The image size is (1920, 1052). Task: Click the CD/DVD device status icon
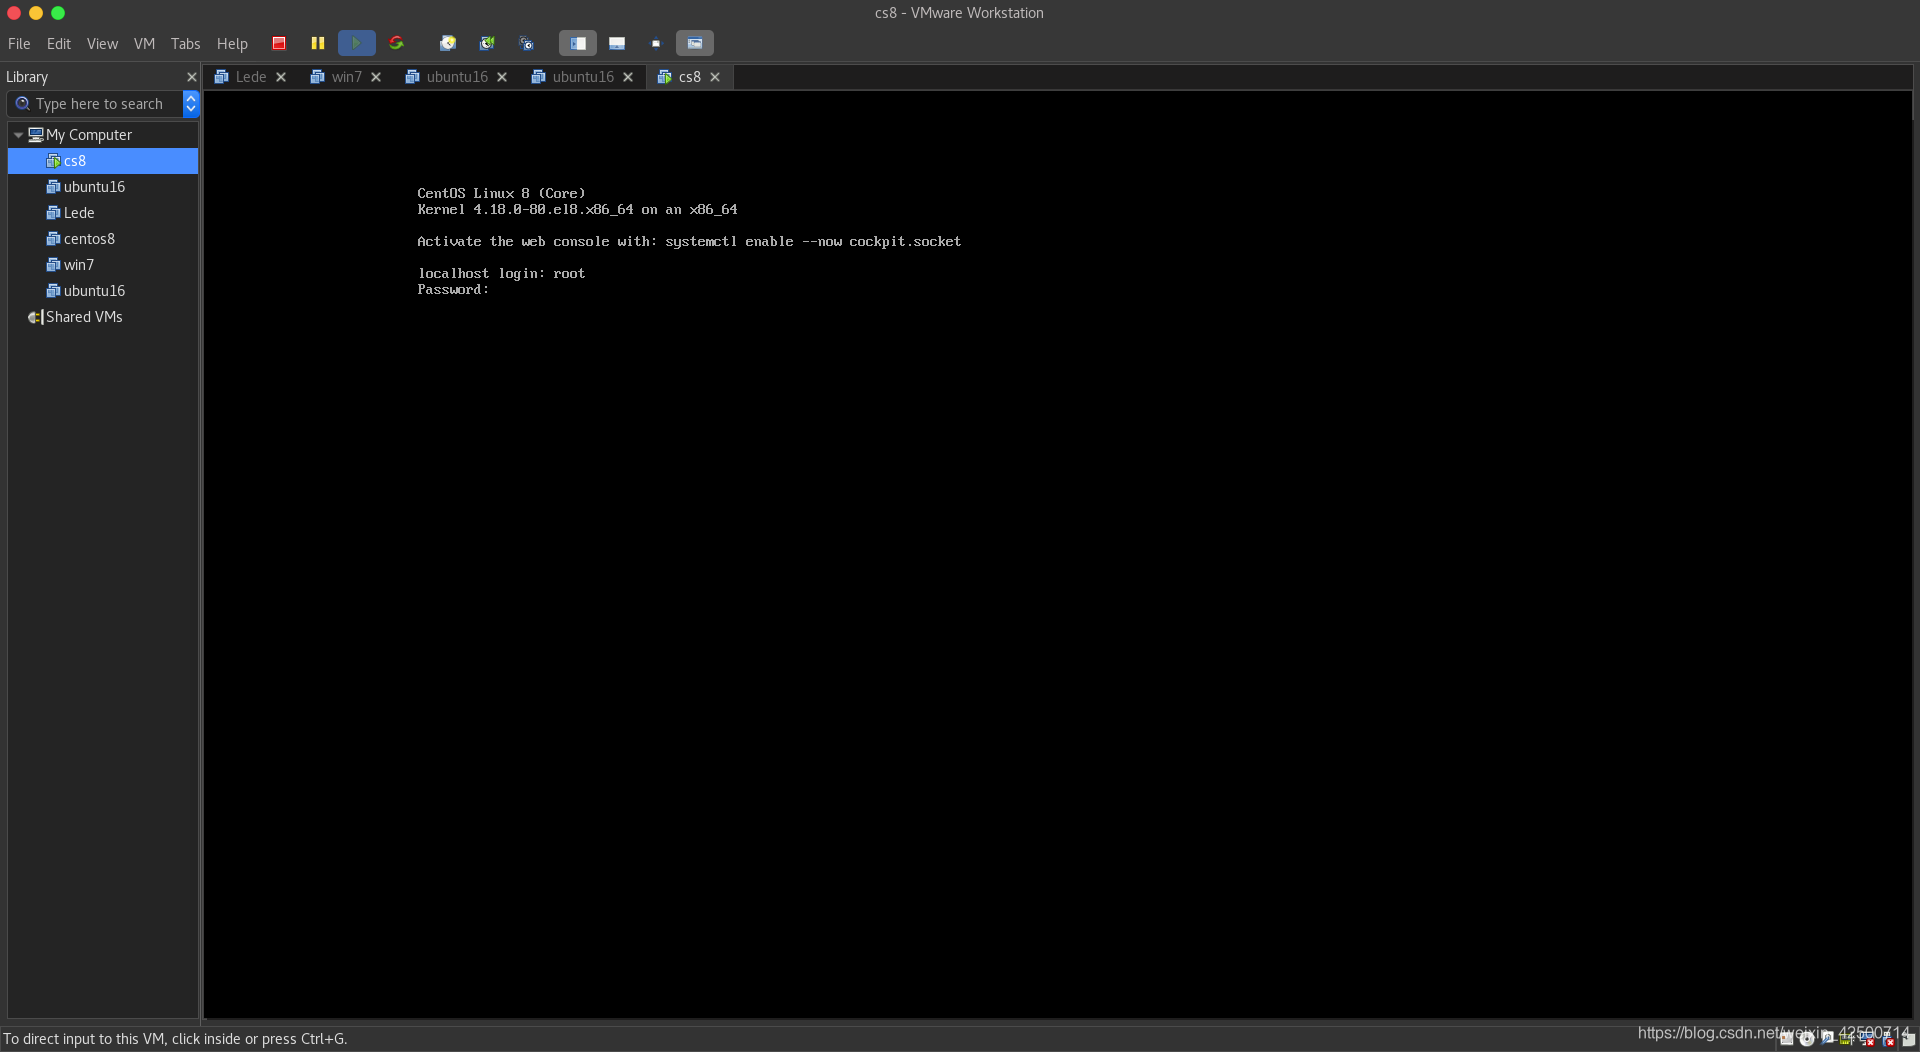(x=1807, y=1039)
